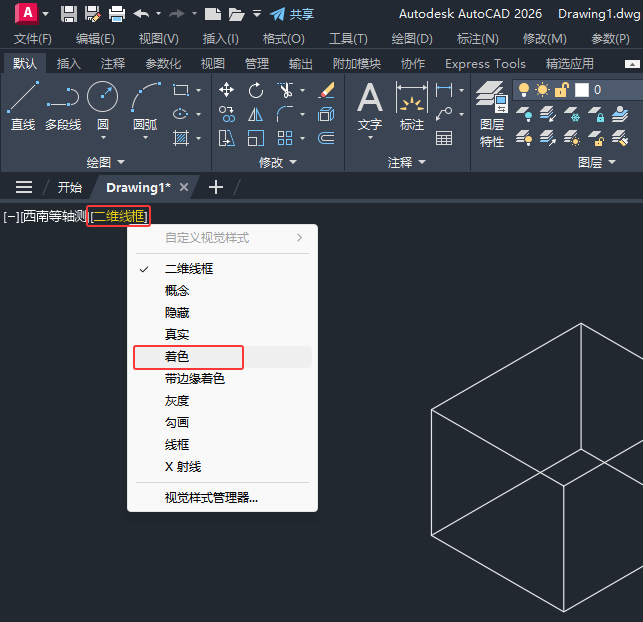This screenshot has width=643, height=622.
Task: Click the Hatch pattern icon
Action: (181, 138)
